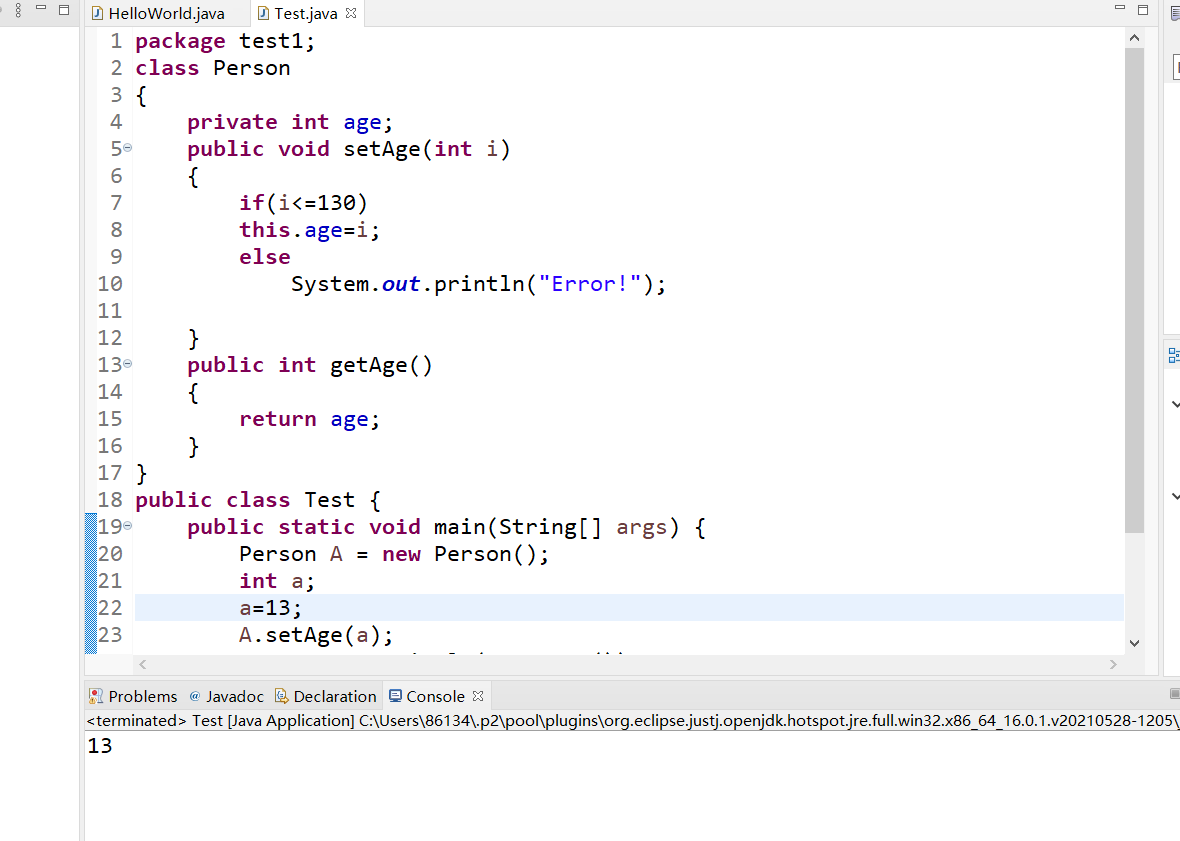Click the editor vertical scrollbar up arrow
Screen dimensions: 1180x841
(x=1135, y=38)
